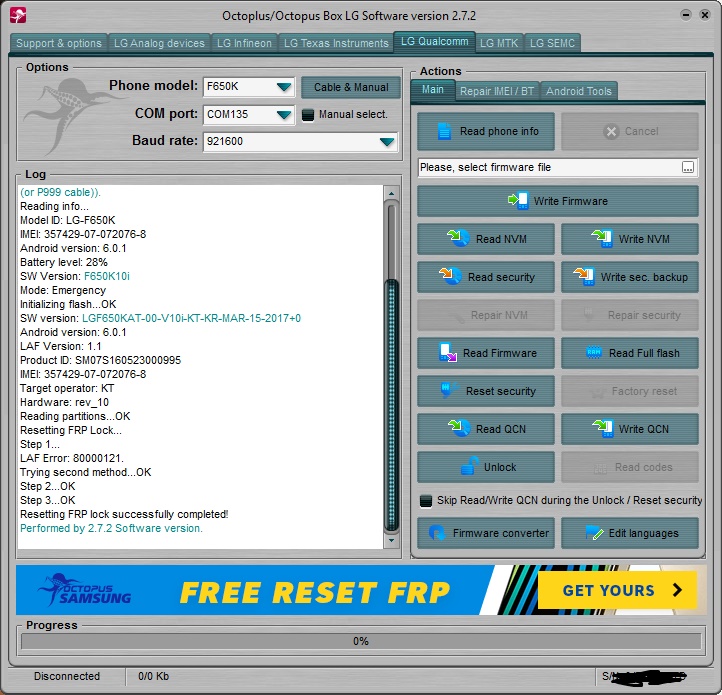Viewport: 722px width, 695px height.
Task: Click the log scroll up arrow
Action: [391, 193]
